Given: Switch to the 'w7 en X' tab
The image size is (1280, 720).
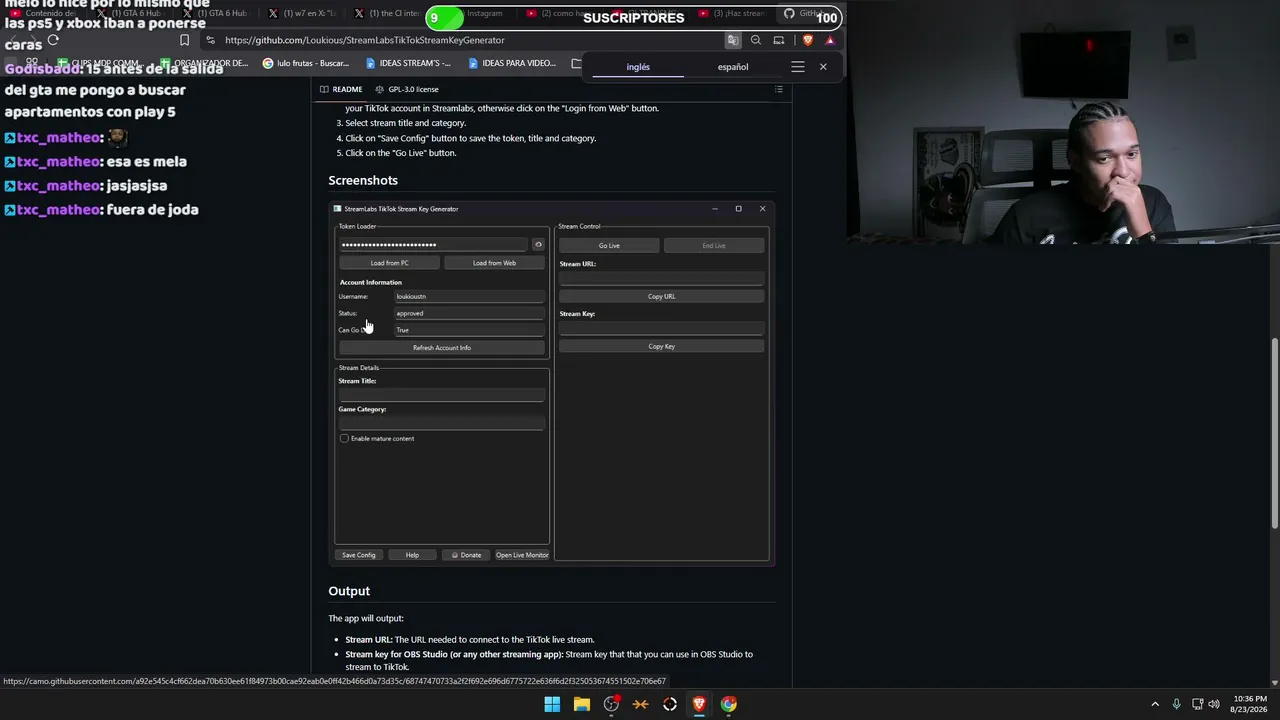Looking at the screenshot, I should 303,14.
